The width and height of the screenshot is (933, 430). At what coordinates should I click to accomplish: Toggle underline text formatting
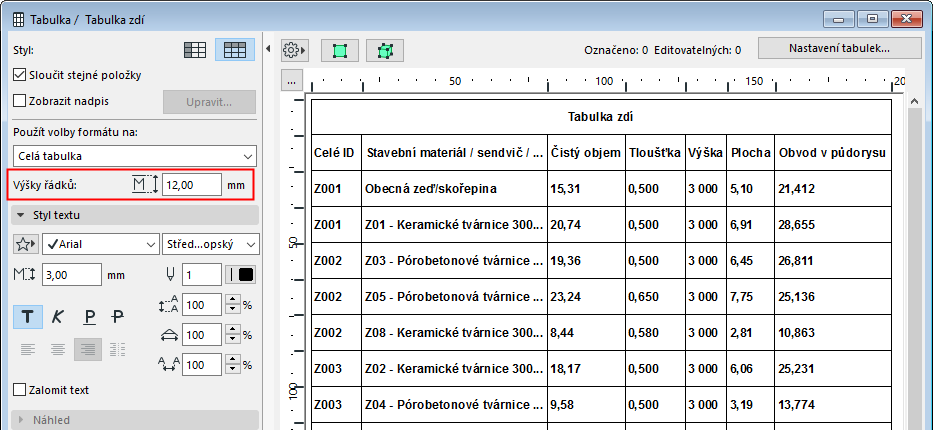[89, 316]
